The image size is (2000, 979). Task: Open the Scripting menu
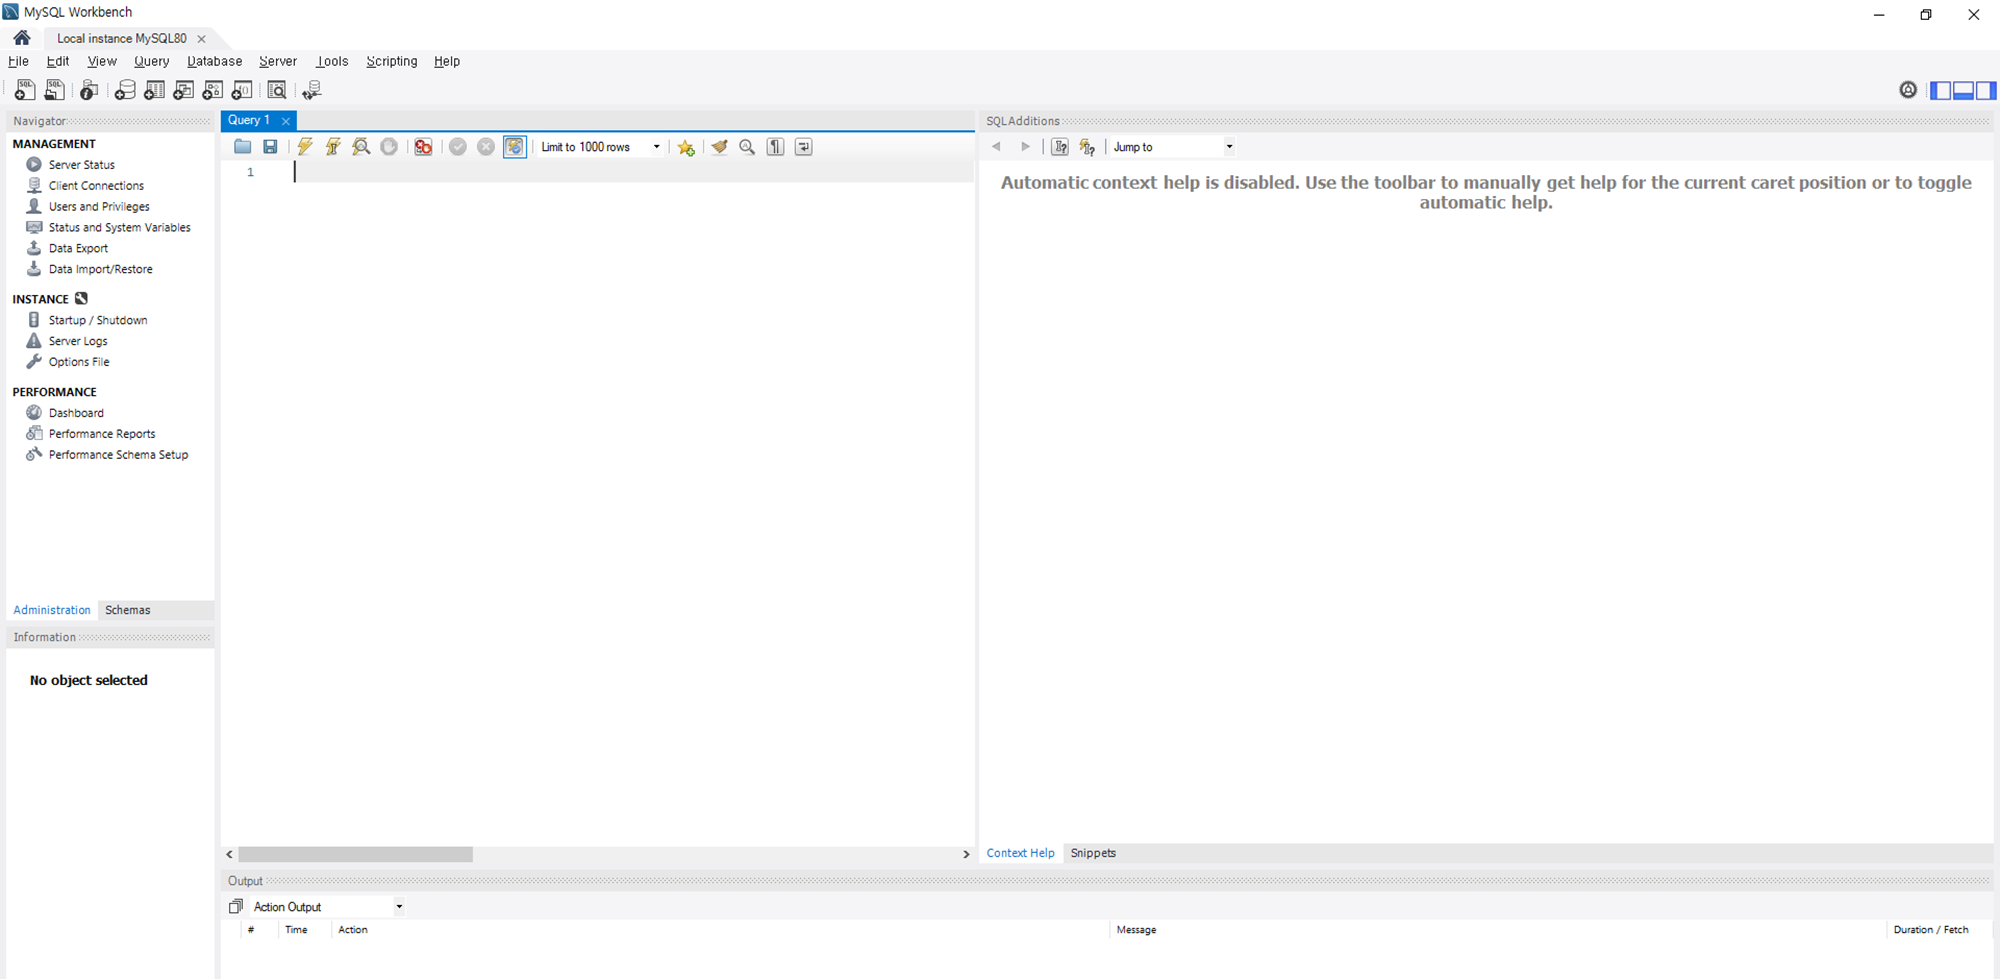[x=392, y=61]
